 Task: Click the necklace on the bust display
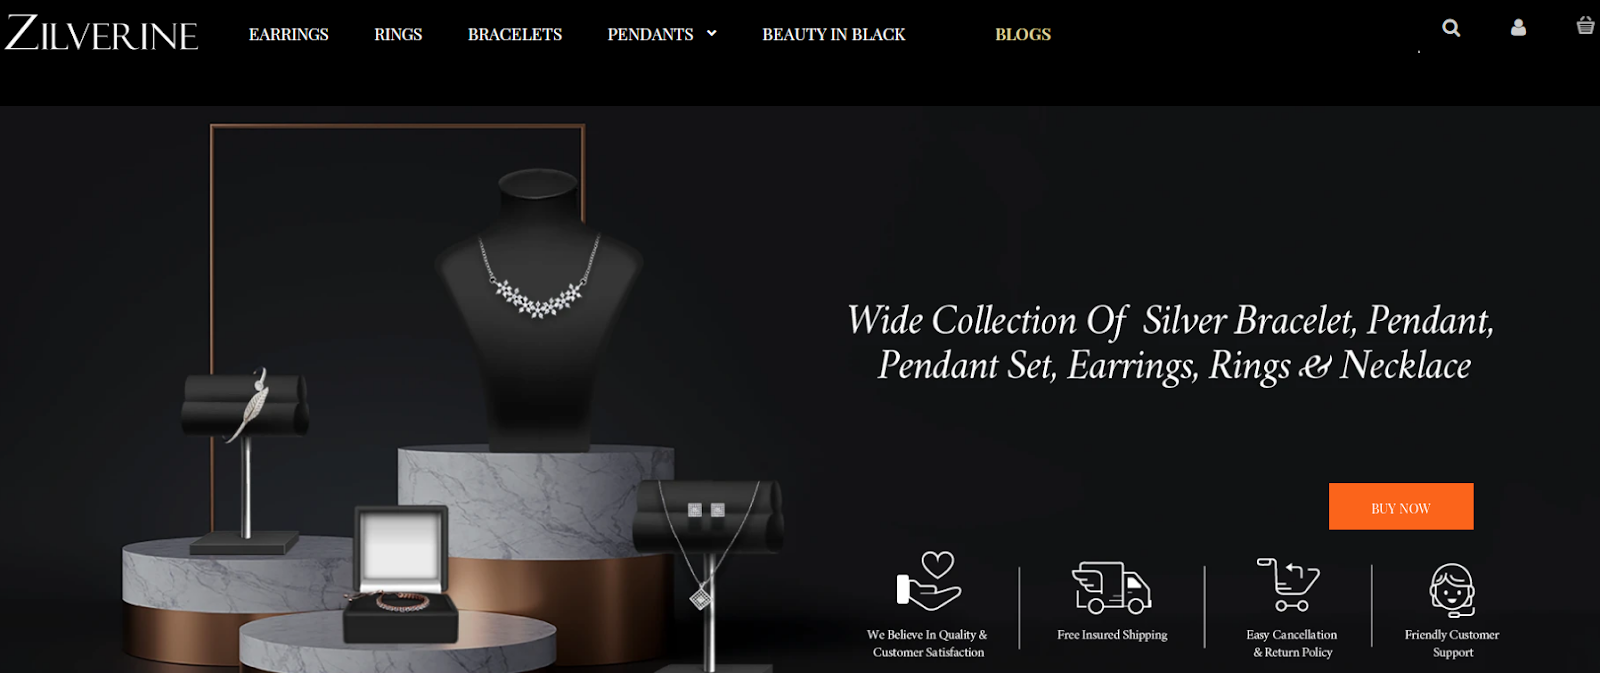click(x=539, y=278)
